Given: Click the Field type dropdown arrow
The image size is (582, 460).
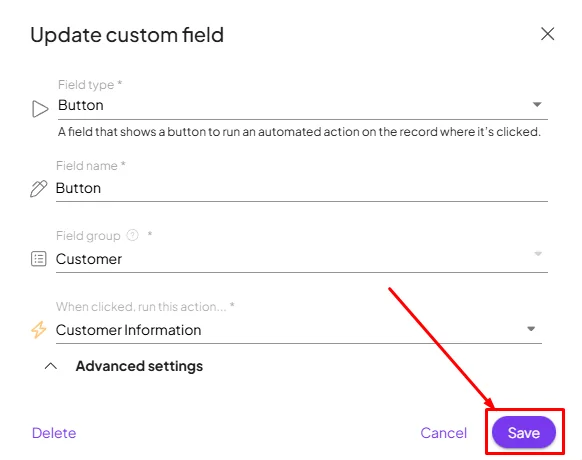Looking at the screenshot, I should (537, 105).
